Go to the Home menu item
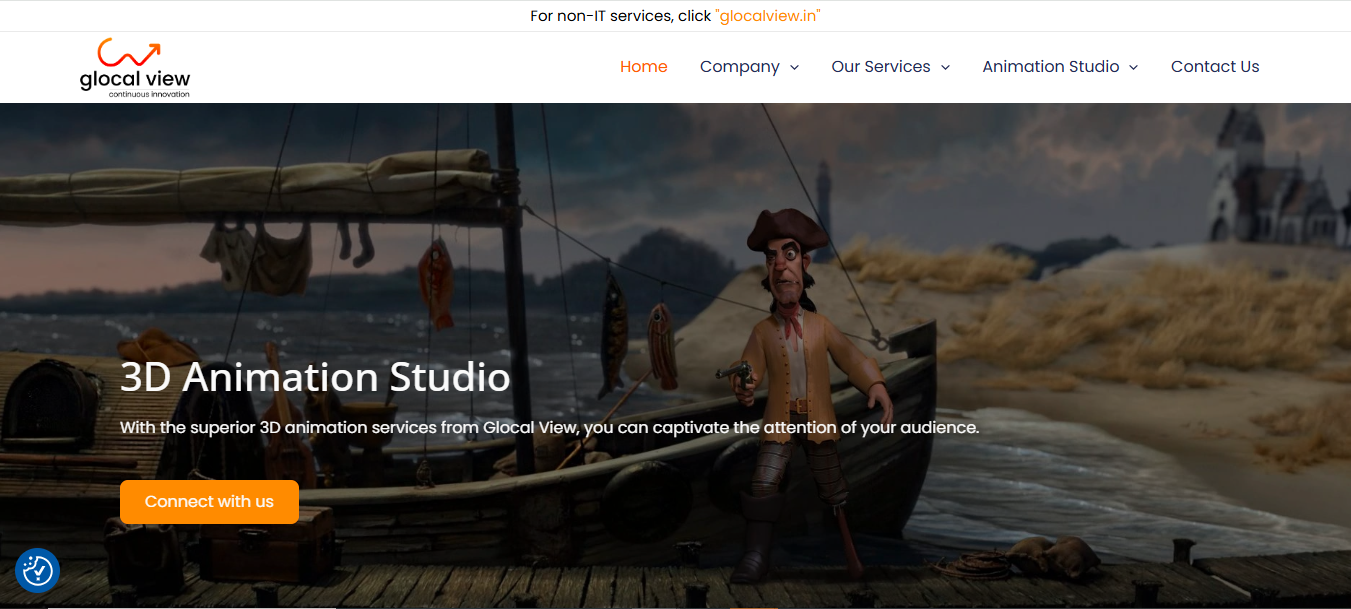 point(644,67)
